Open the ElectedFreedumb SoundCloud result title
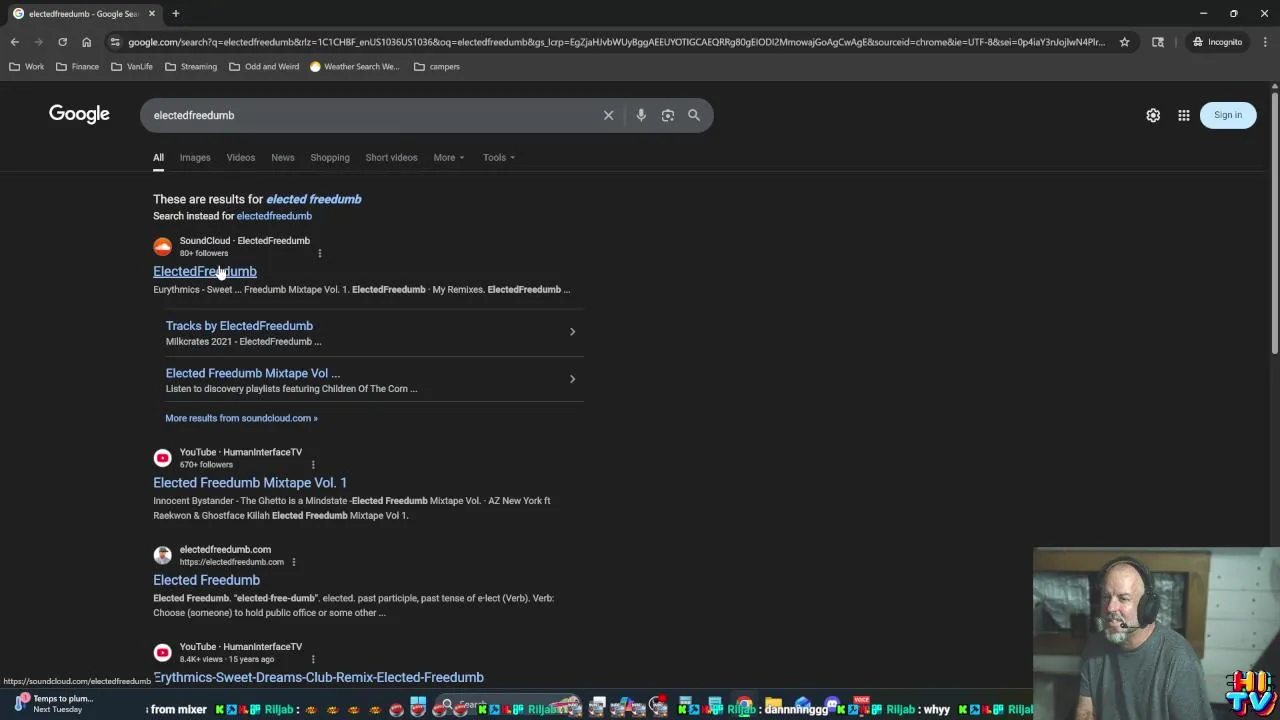Image resolution: width=1280 pixels, height=720 pixels. coord(205,271)
